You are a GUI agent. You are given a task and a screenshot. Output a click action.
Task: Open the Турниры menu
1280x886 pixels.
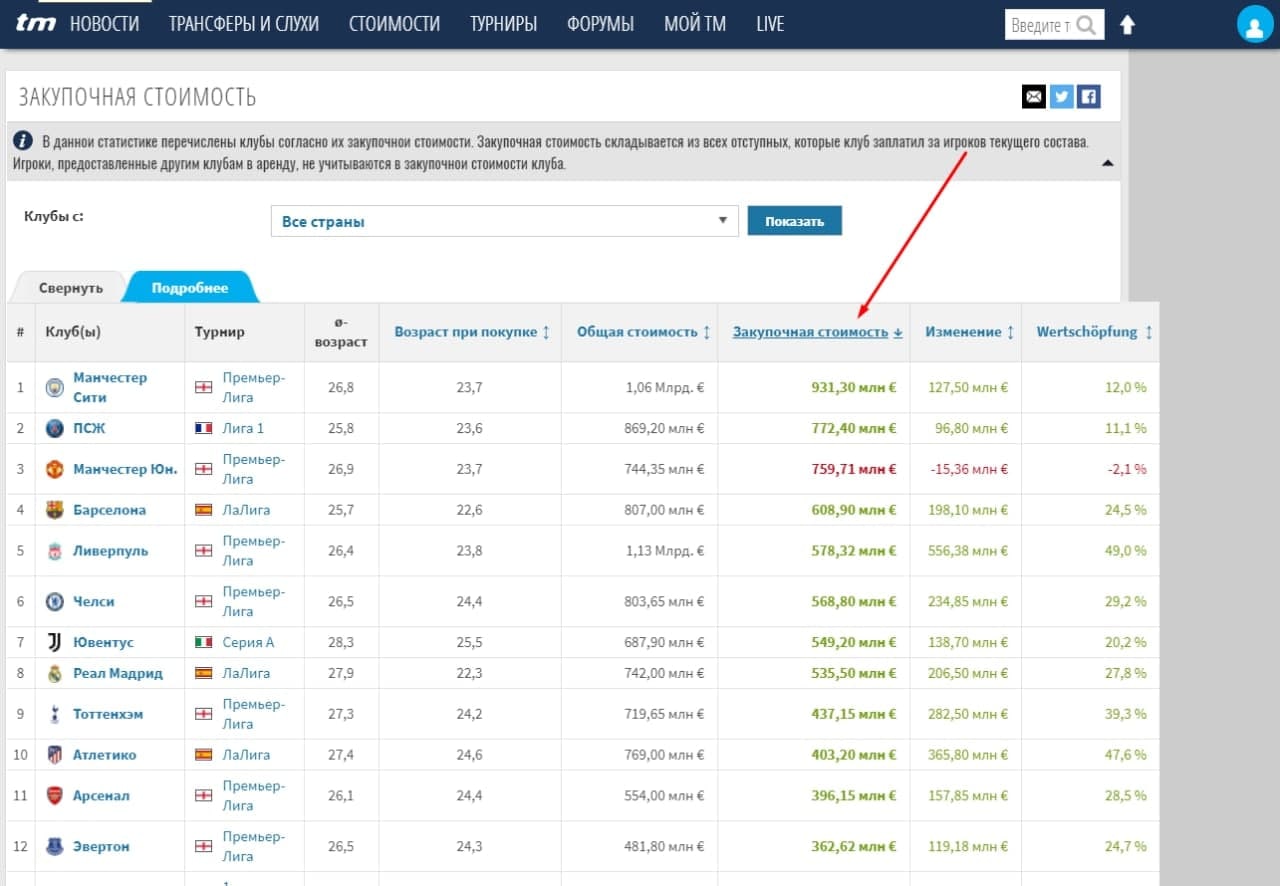pyautogui.click(x=503, y=24)
